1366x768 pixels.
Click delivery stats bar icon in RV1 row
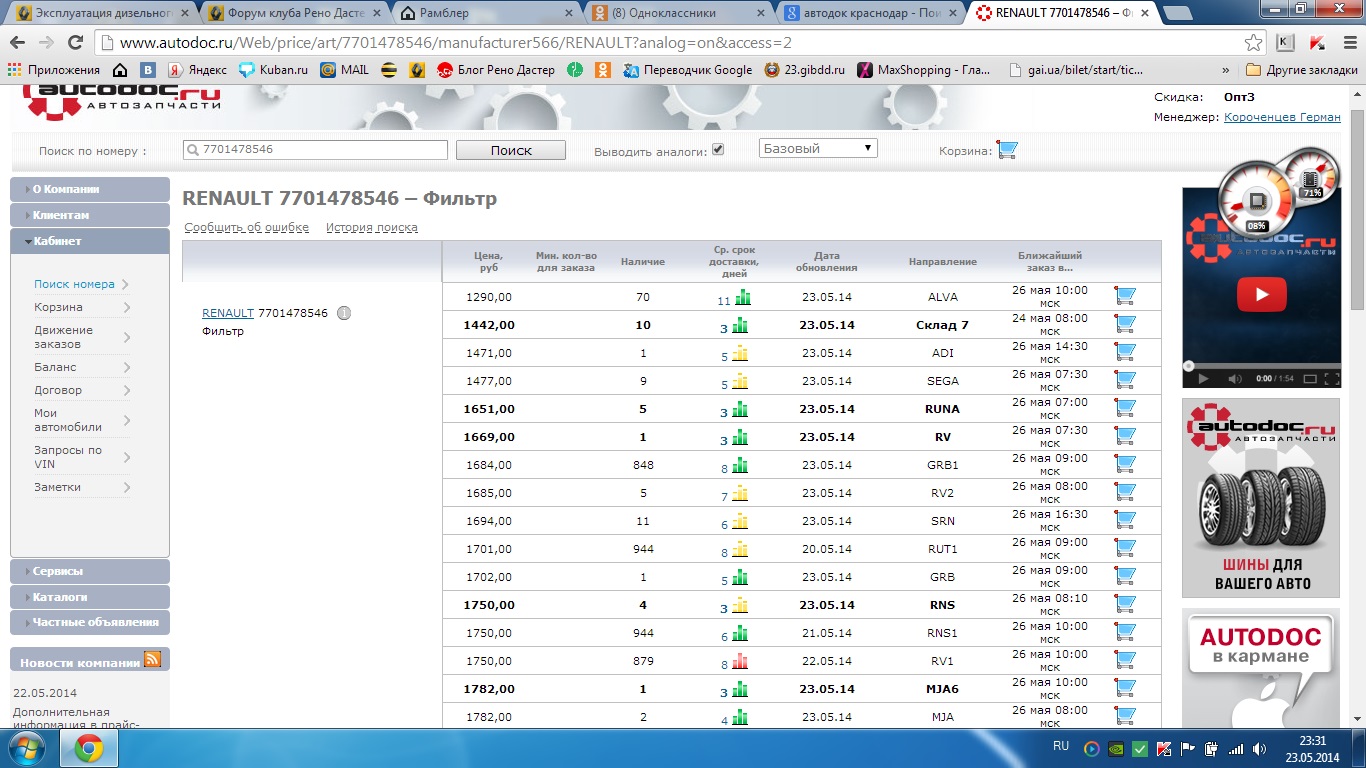pos(741,661)
